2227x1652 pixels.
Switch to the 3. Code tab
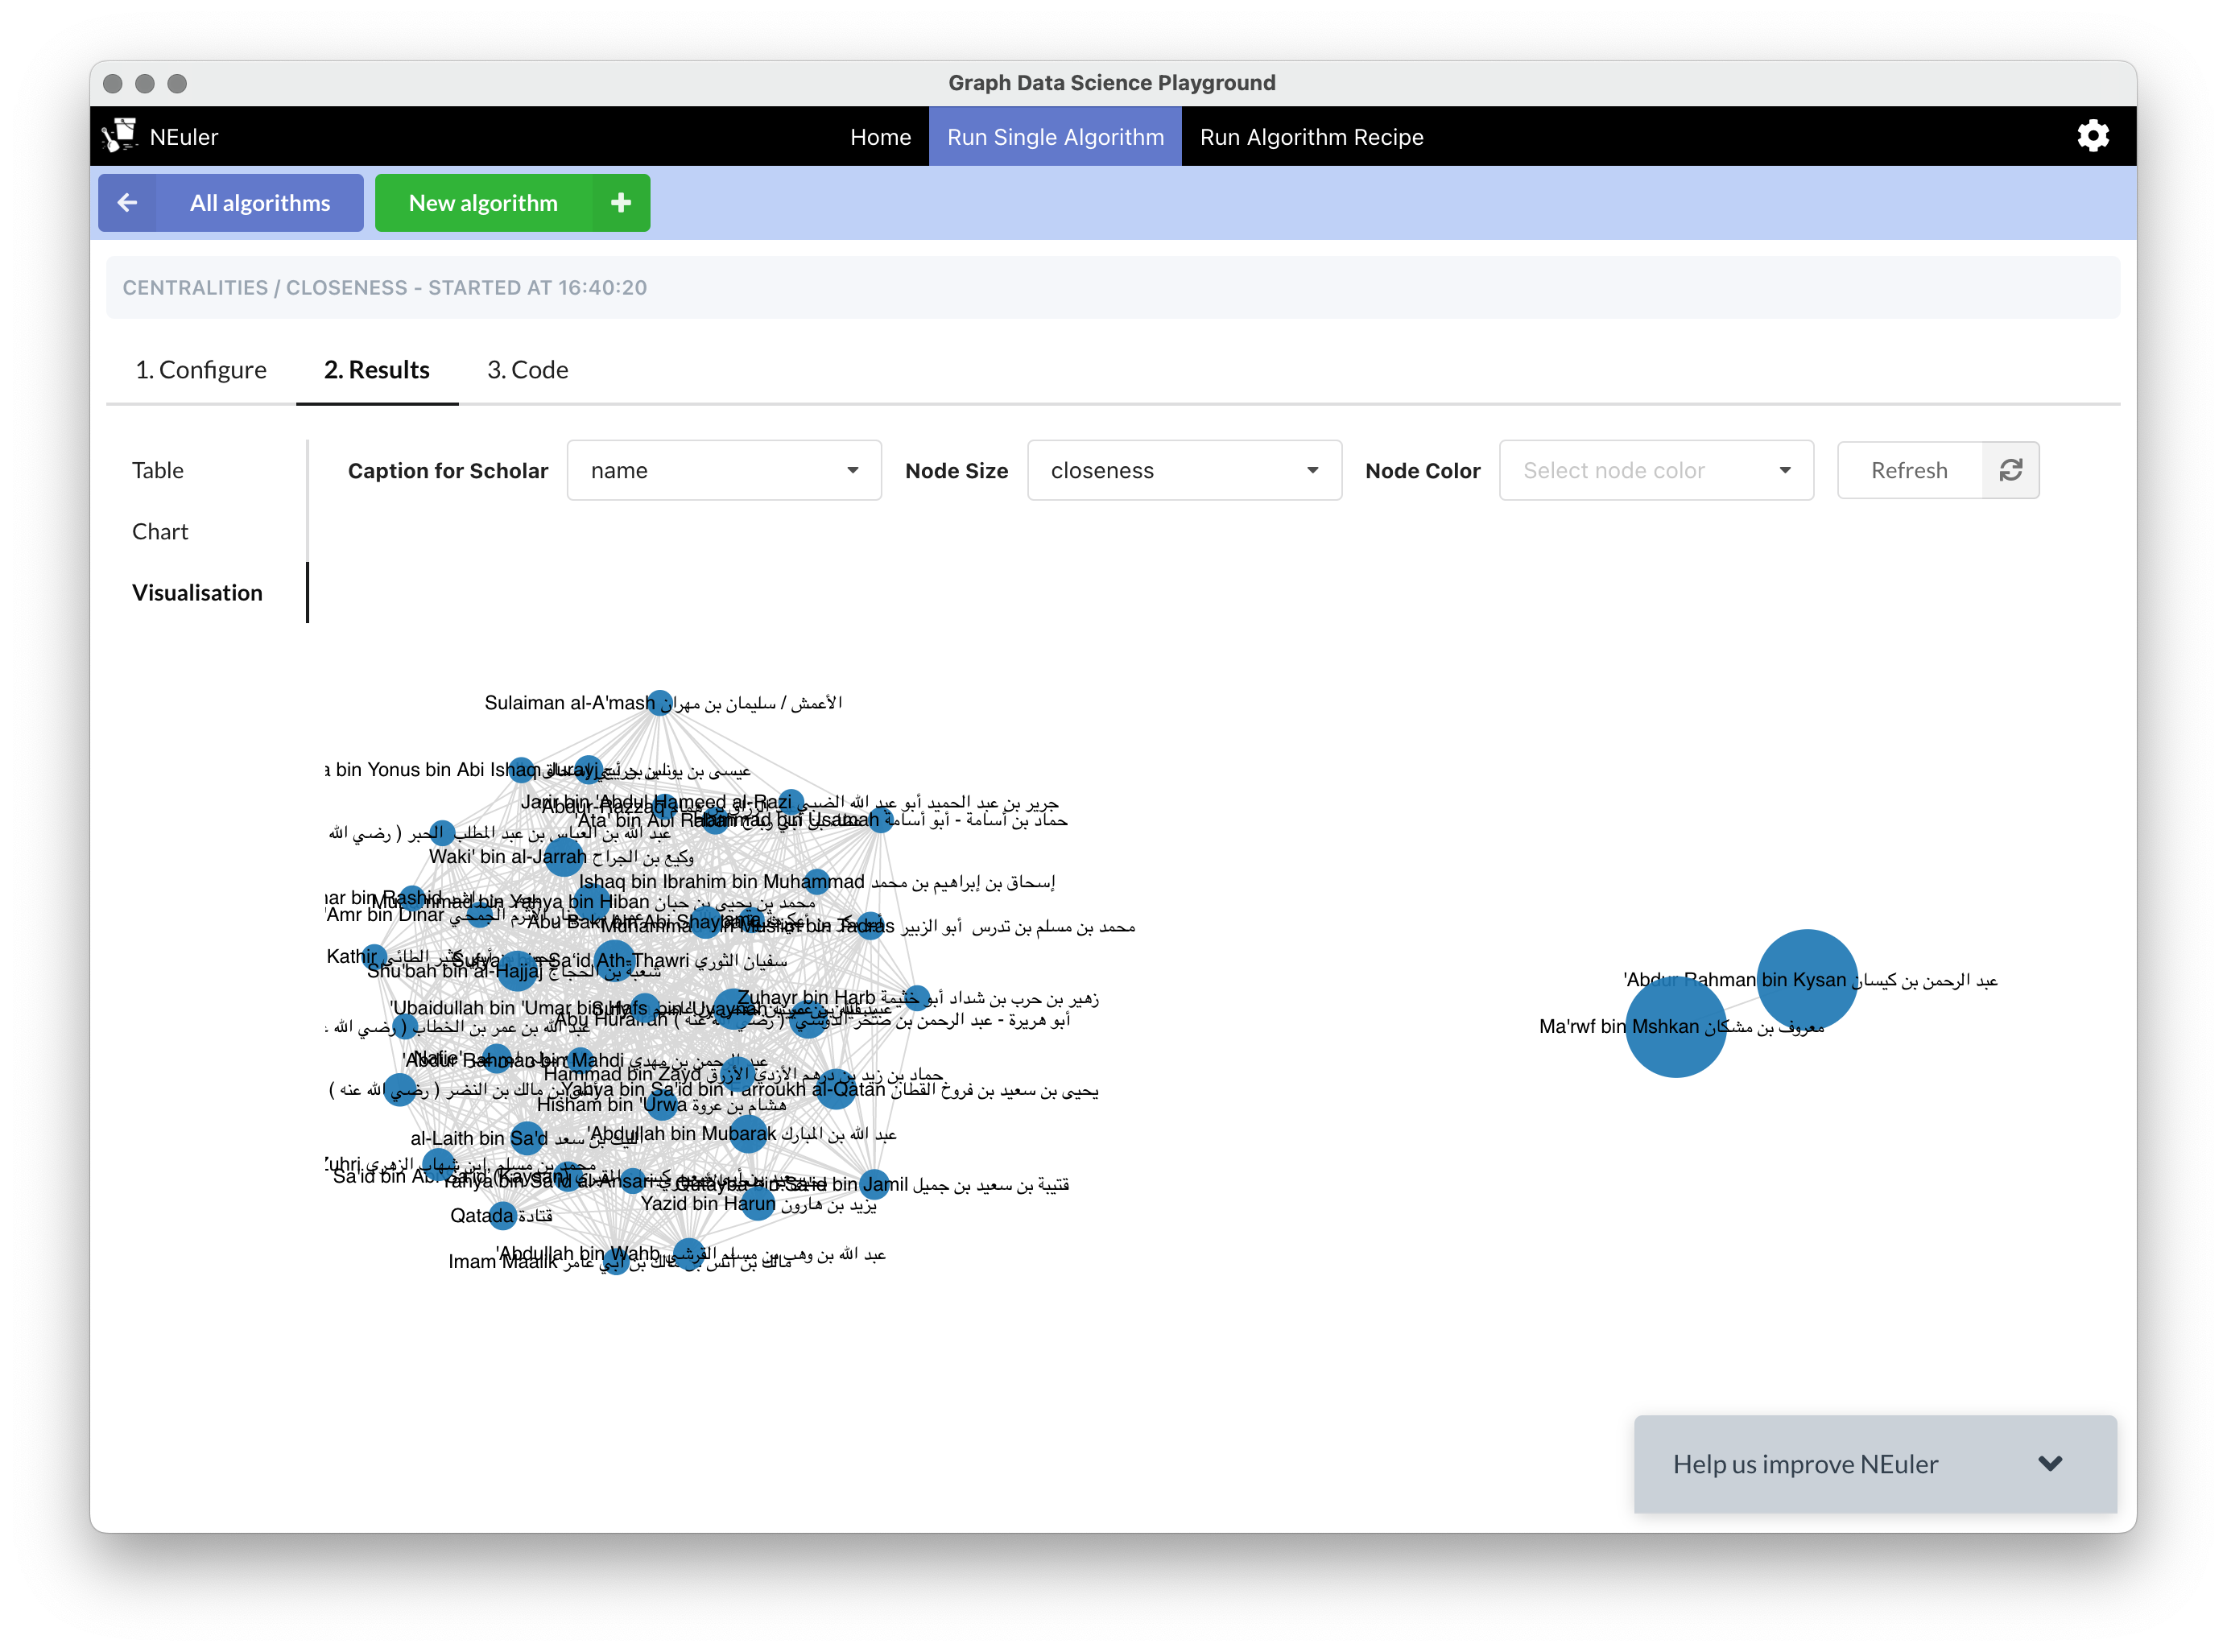527,370
